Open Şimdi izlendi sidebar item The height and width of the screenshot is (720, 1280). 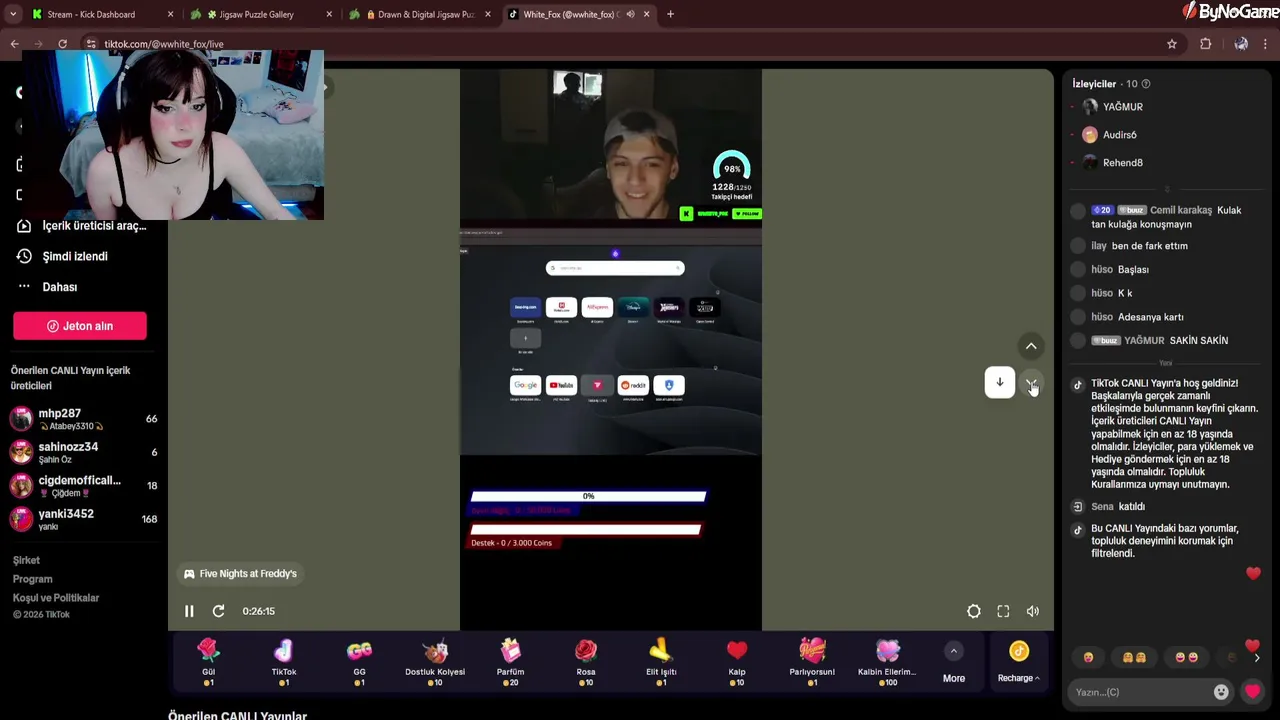tap(63, 256)
